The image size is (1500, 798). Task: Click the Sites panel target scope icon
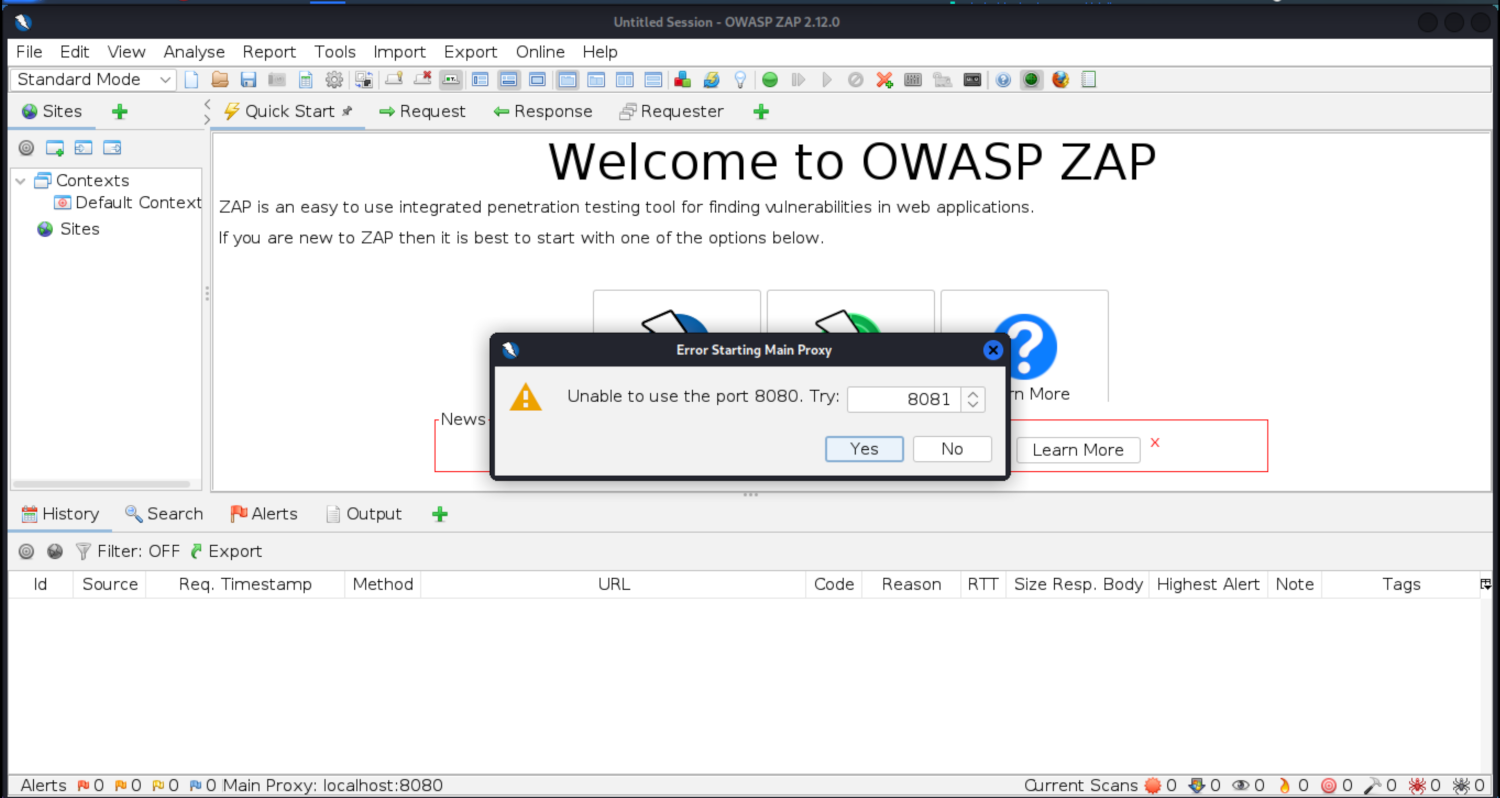point(26,148)
